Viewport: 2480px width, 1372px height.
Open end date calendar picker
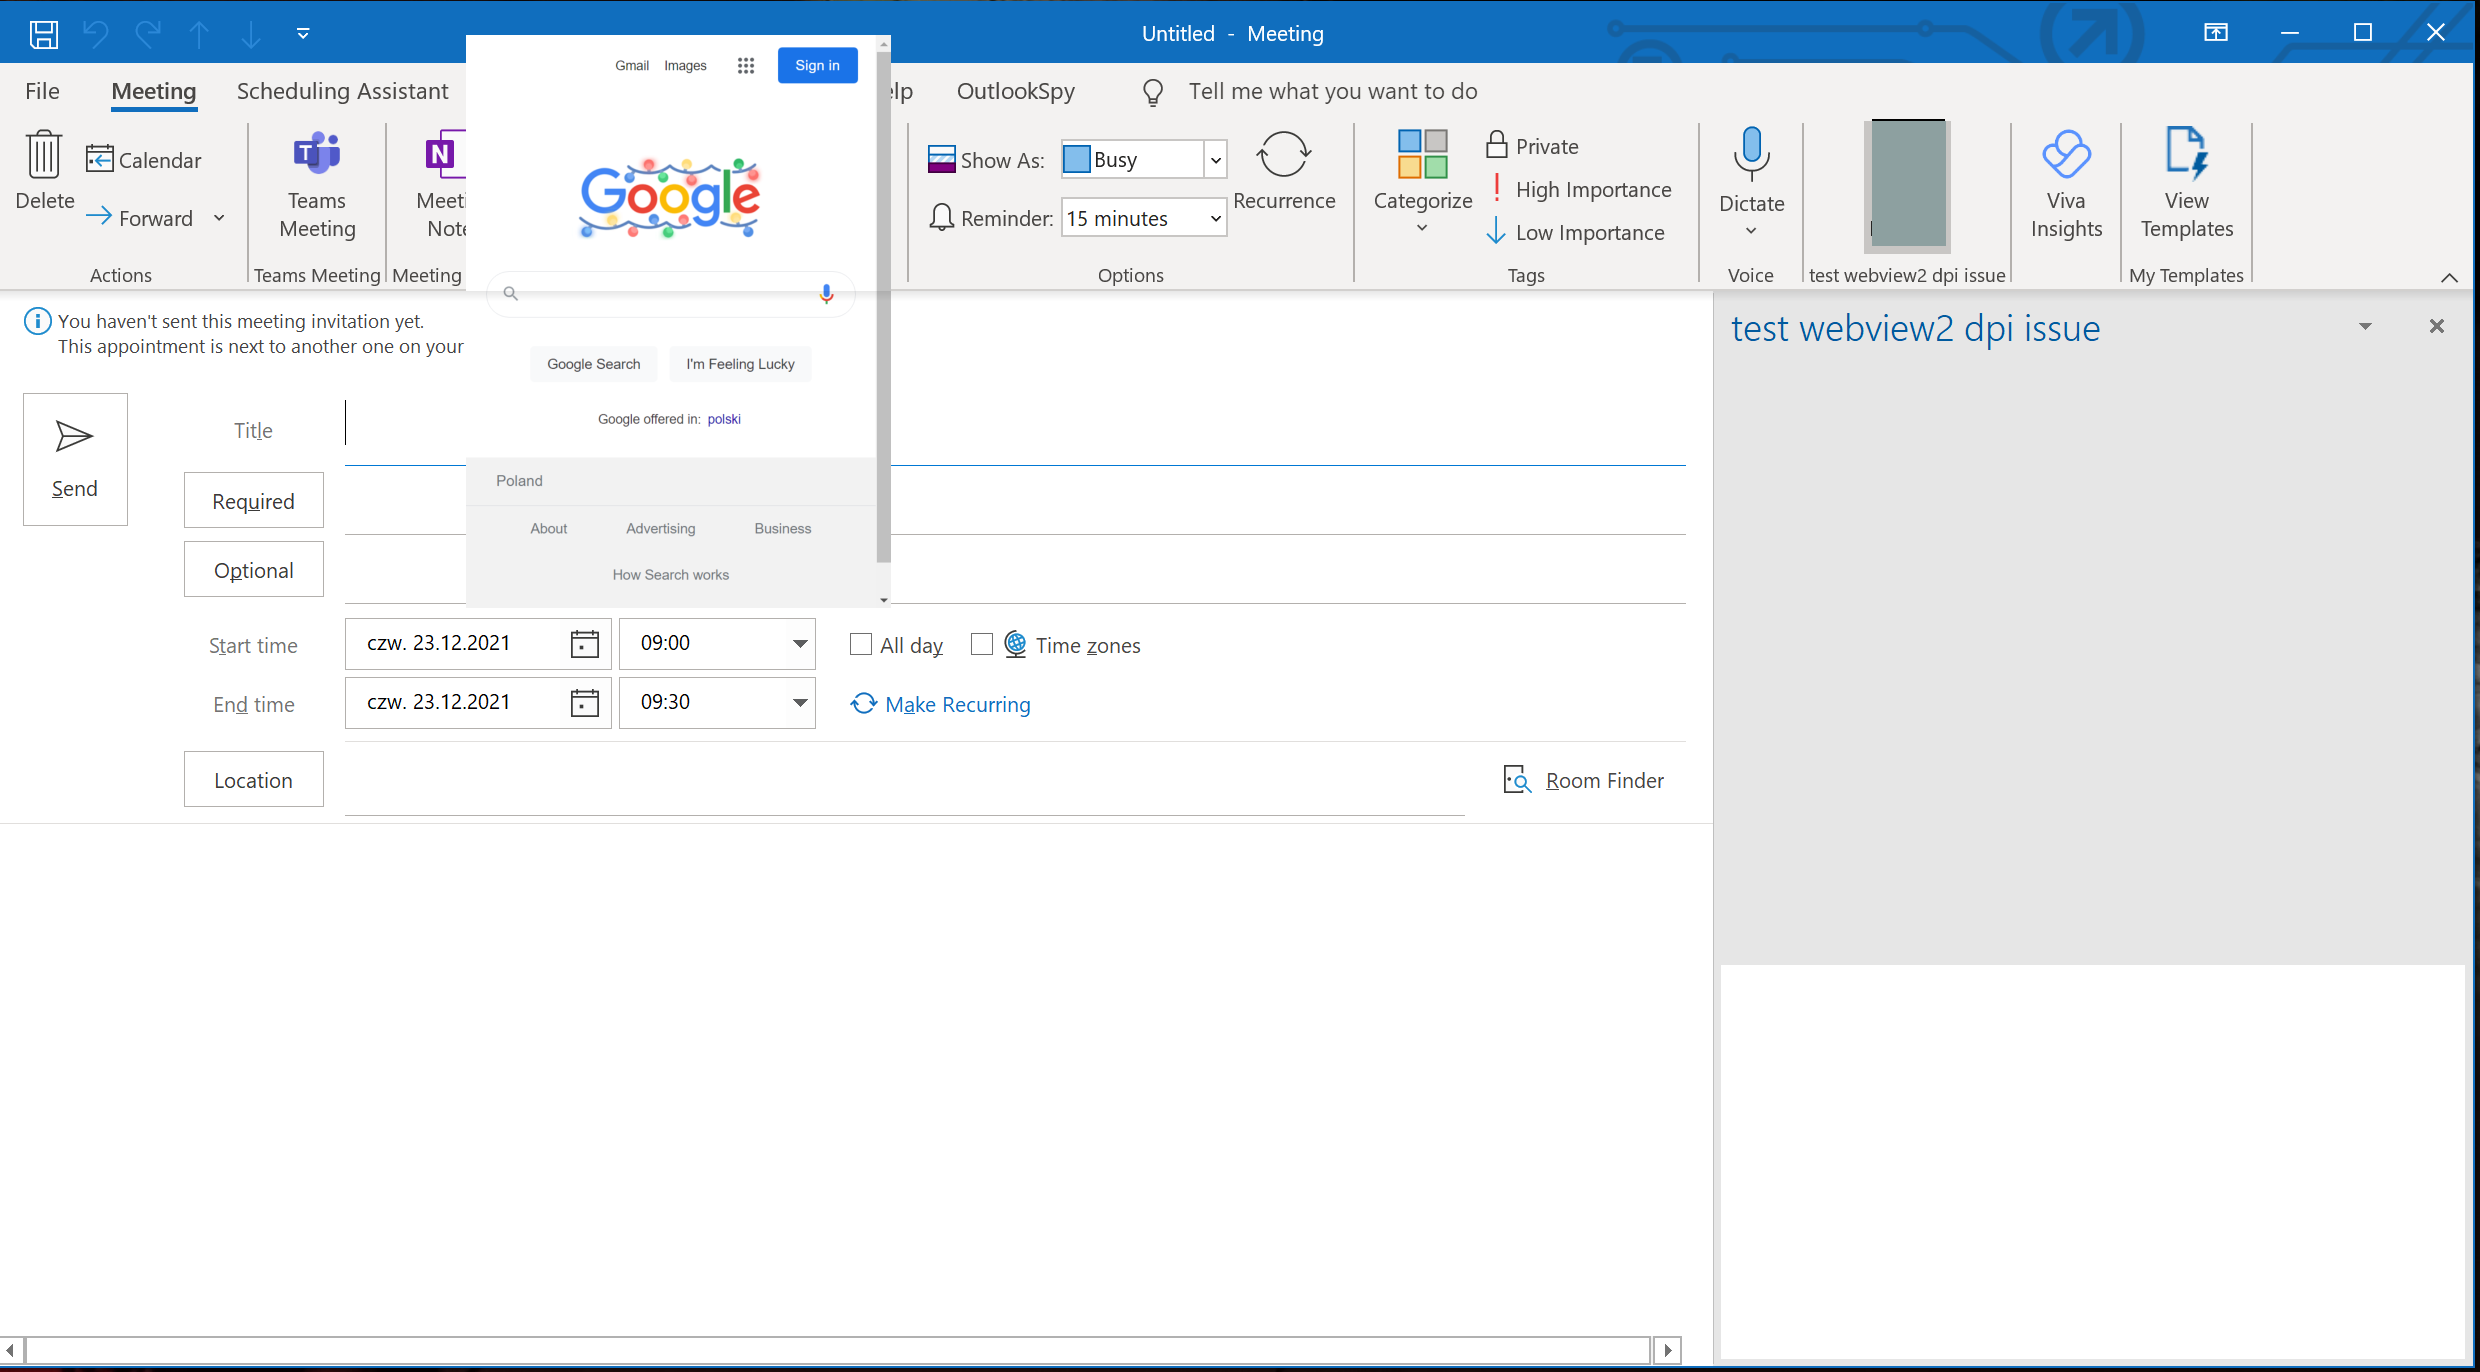click(x=584, y=703)
